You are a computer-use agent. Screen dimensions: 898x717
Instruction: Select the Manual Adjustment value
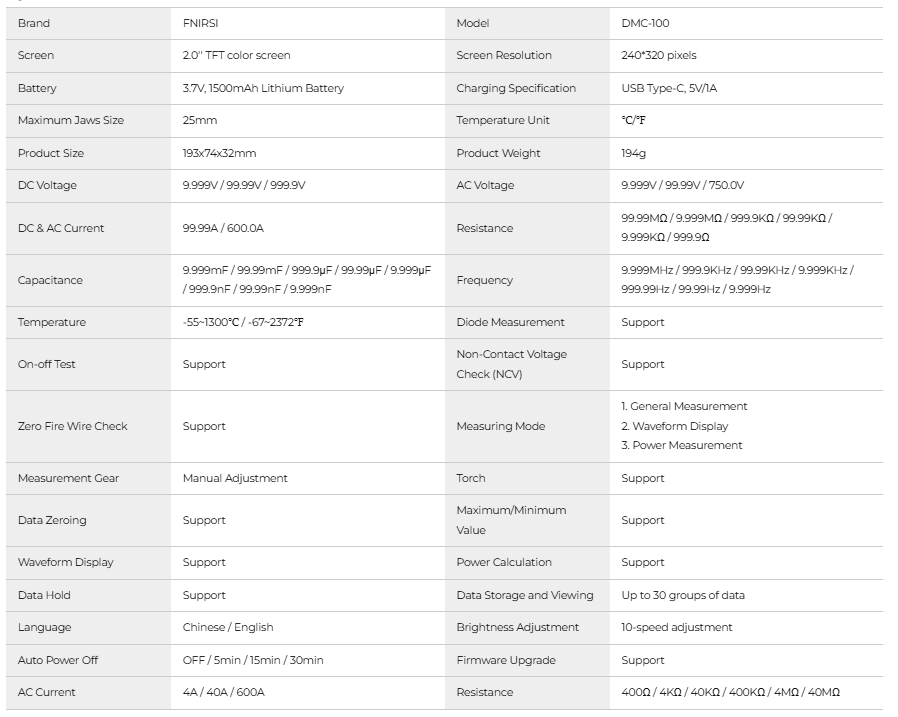point(235,478)
